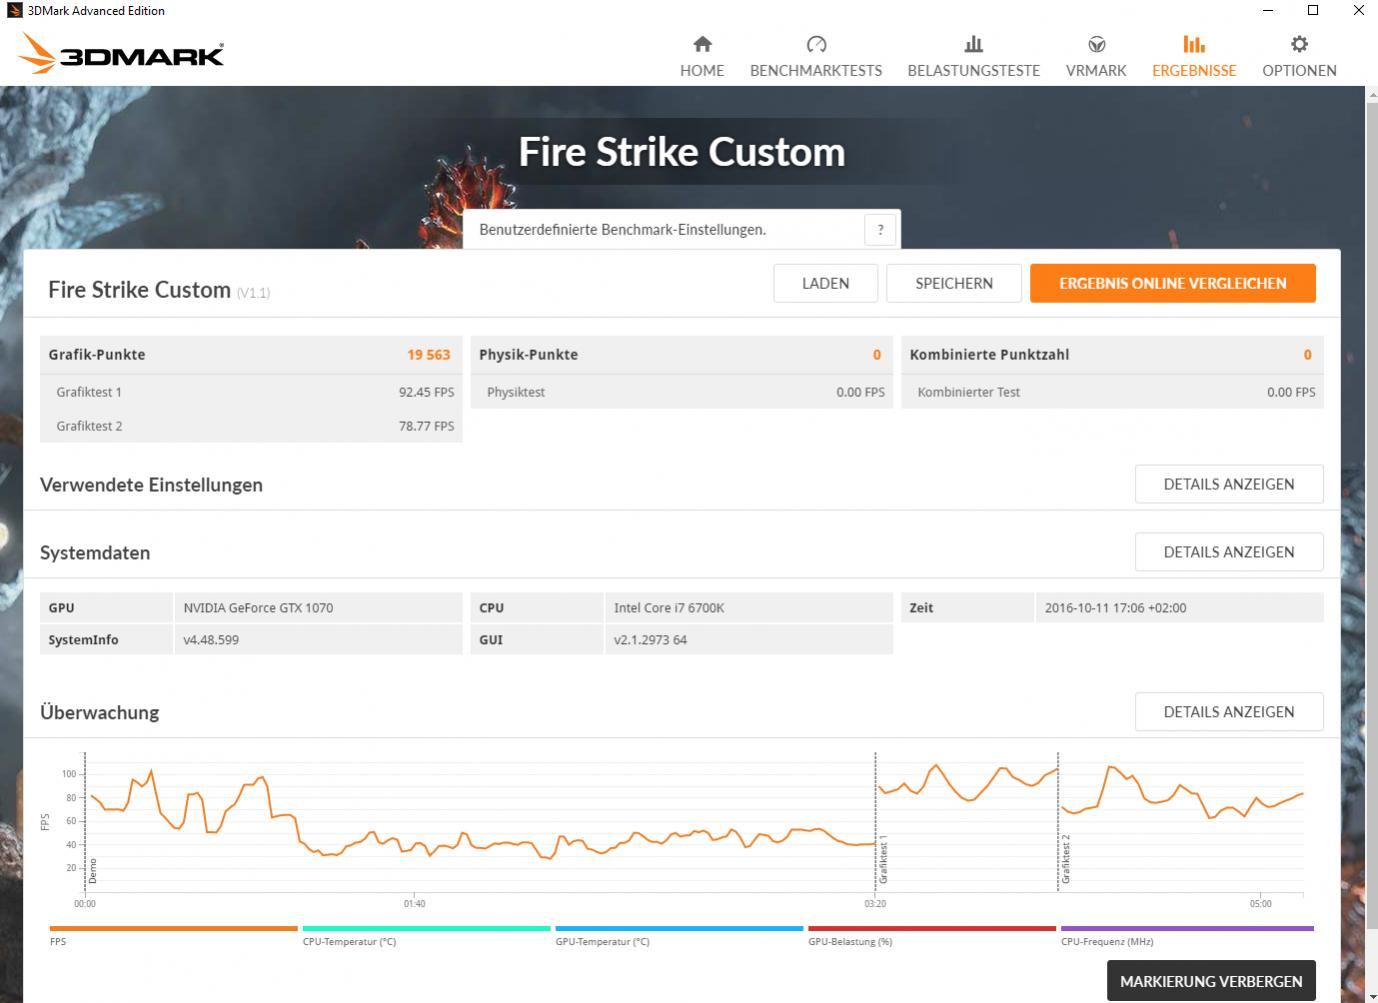This screenshot has height=1003, width=1378.
Task: Click the Optionen gear icon
Action: point(1299,44)
